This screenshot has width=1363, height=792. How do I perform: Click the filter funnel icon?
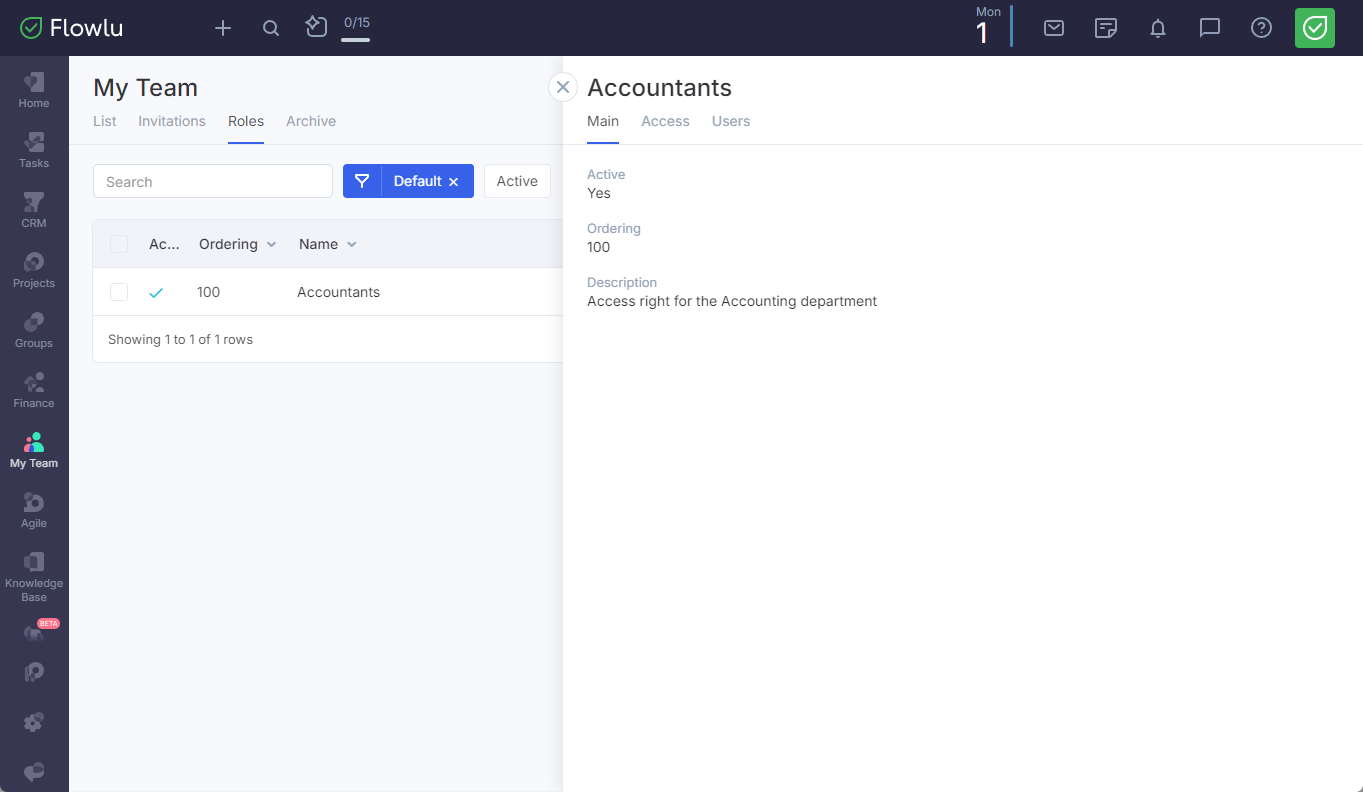(362, 181)
